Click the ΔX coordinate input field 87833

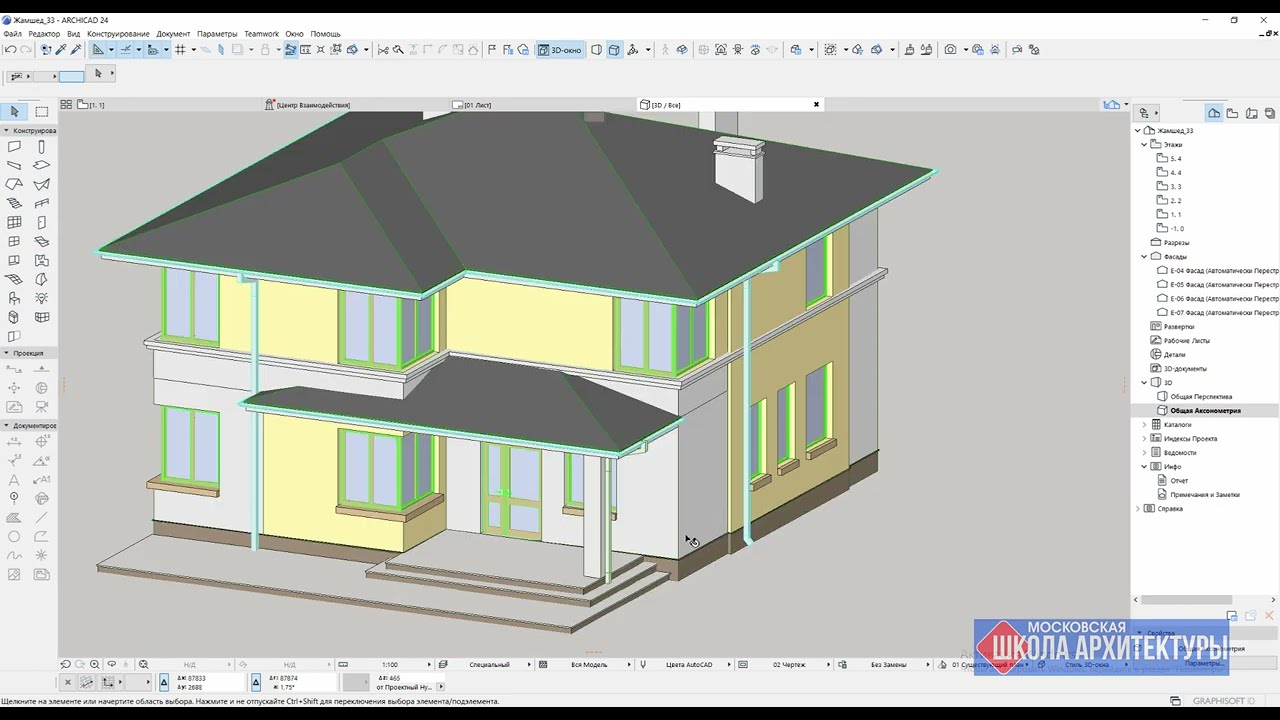(x=208, y=679)
